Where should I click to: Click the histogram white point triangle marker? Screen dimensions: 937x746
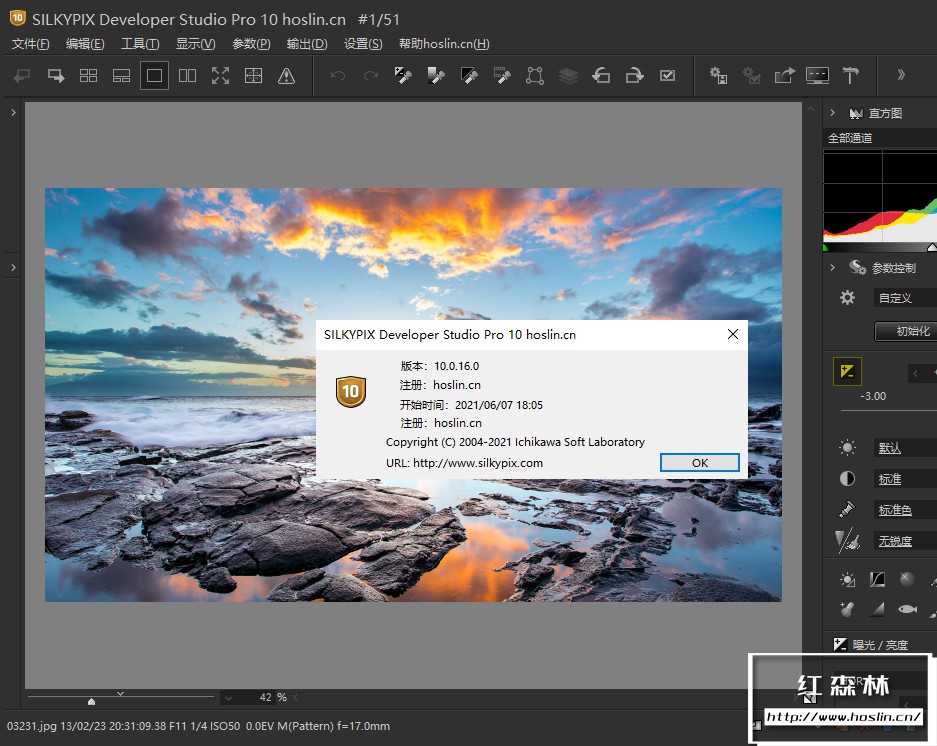pyautogui.click(x=932, y=247)
